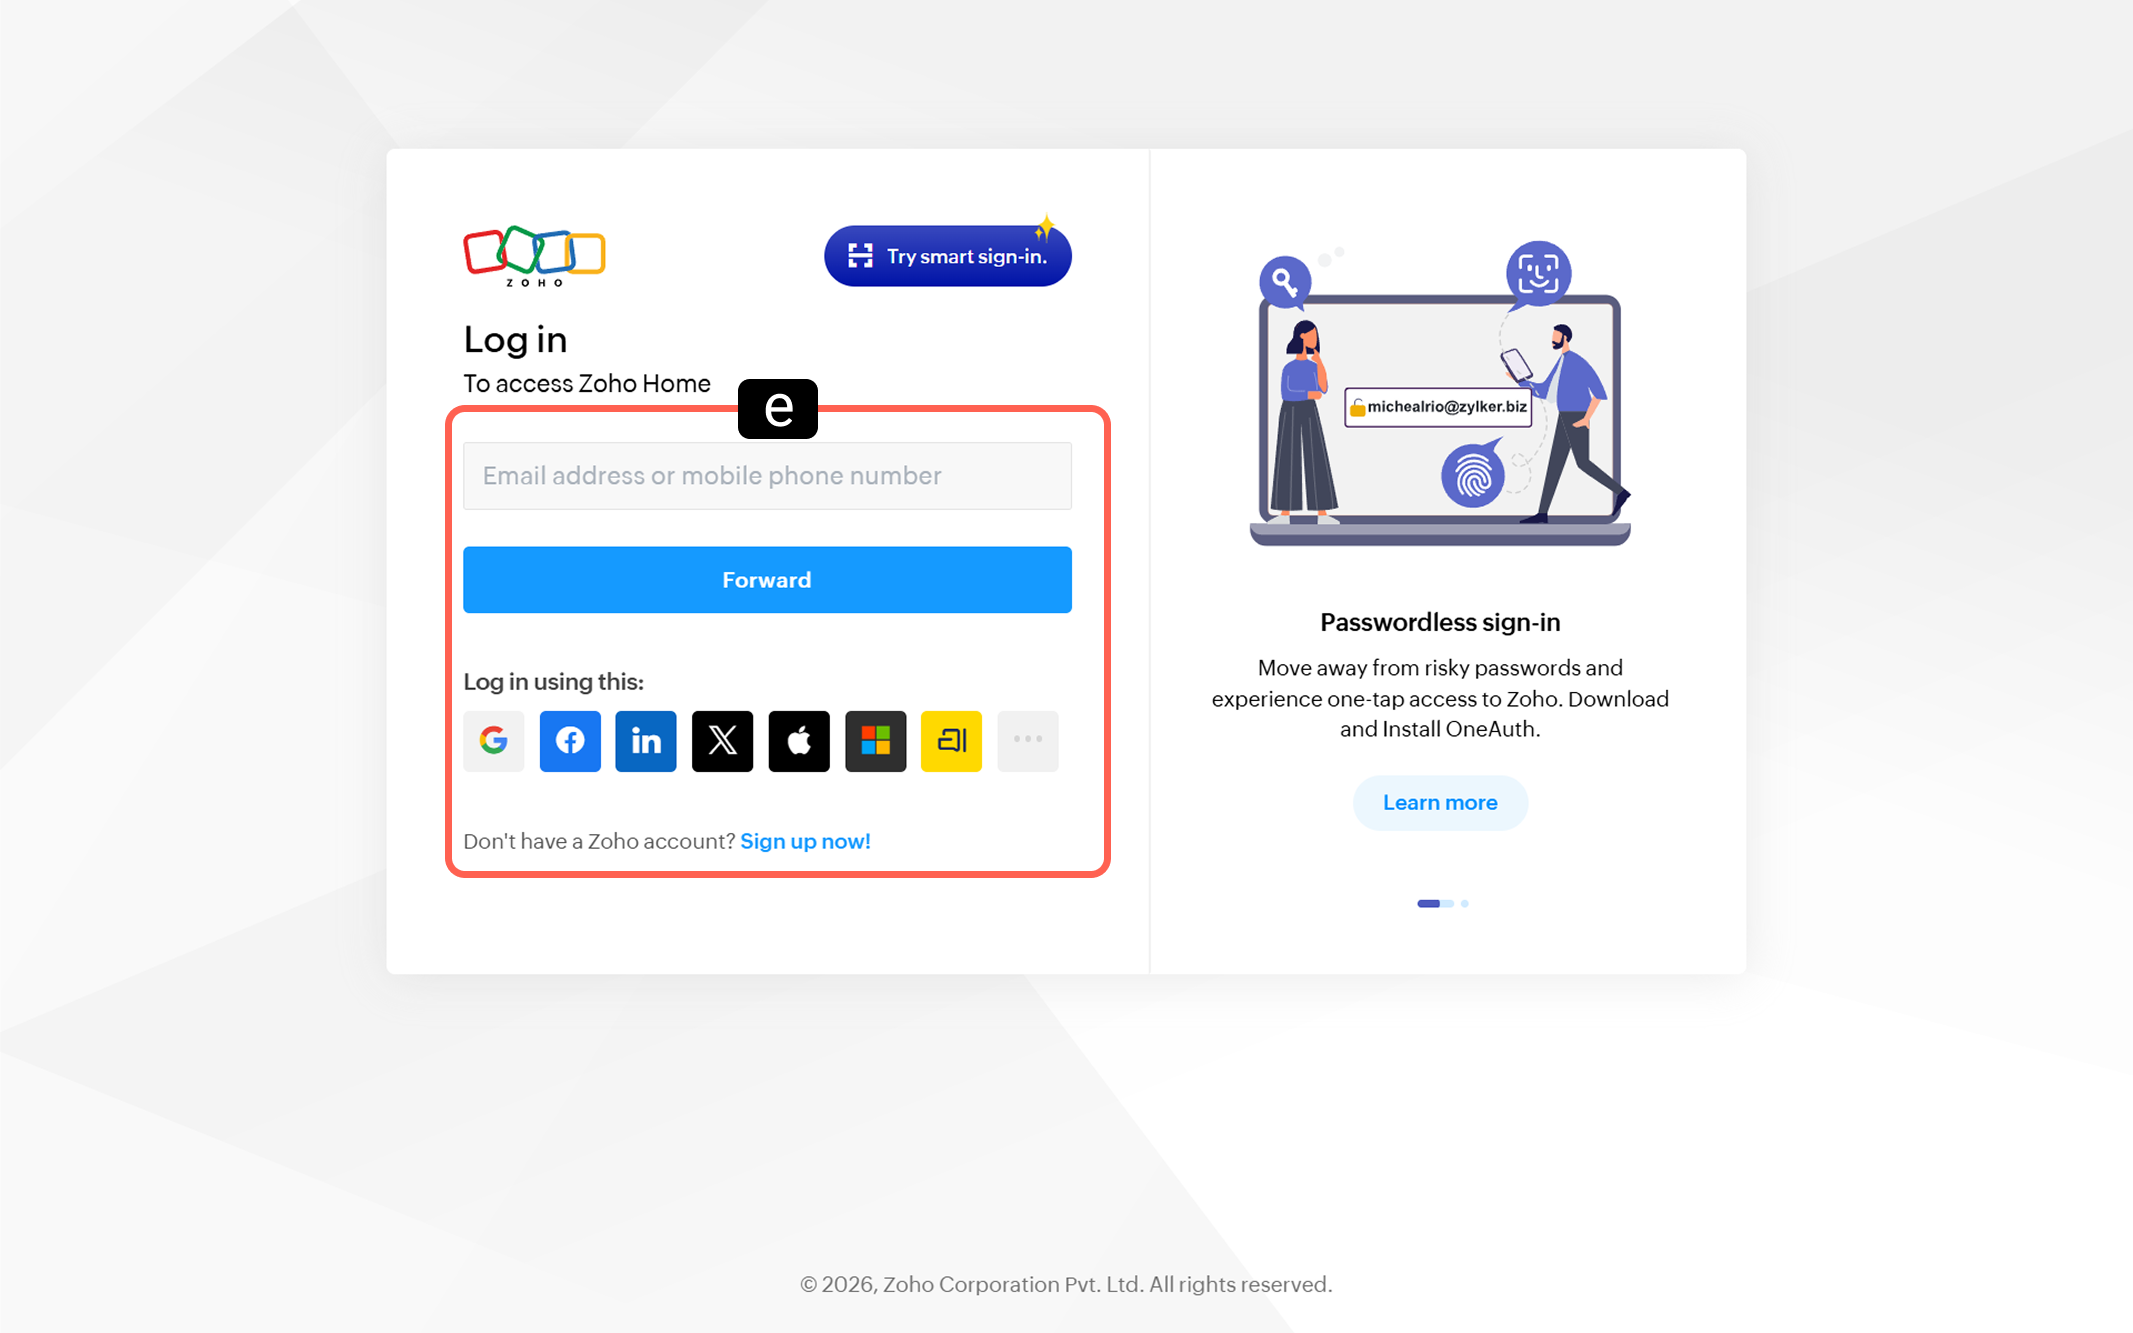Open Try smart sign-in button

point(948,256)
